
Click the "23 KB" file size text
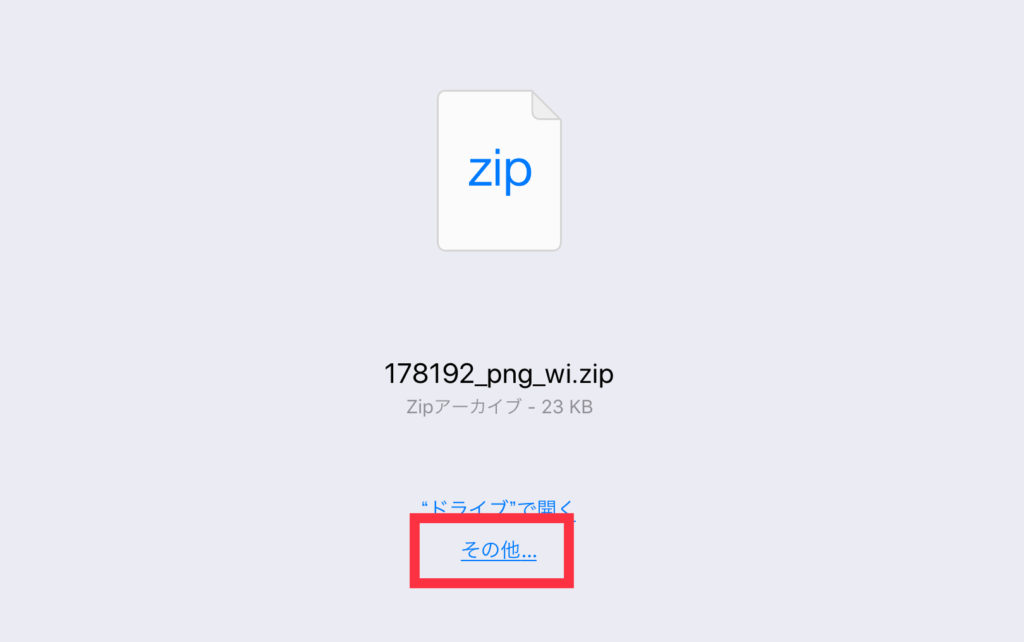pos(567,407)
